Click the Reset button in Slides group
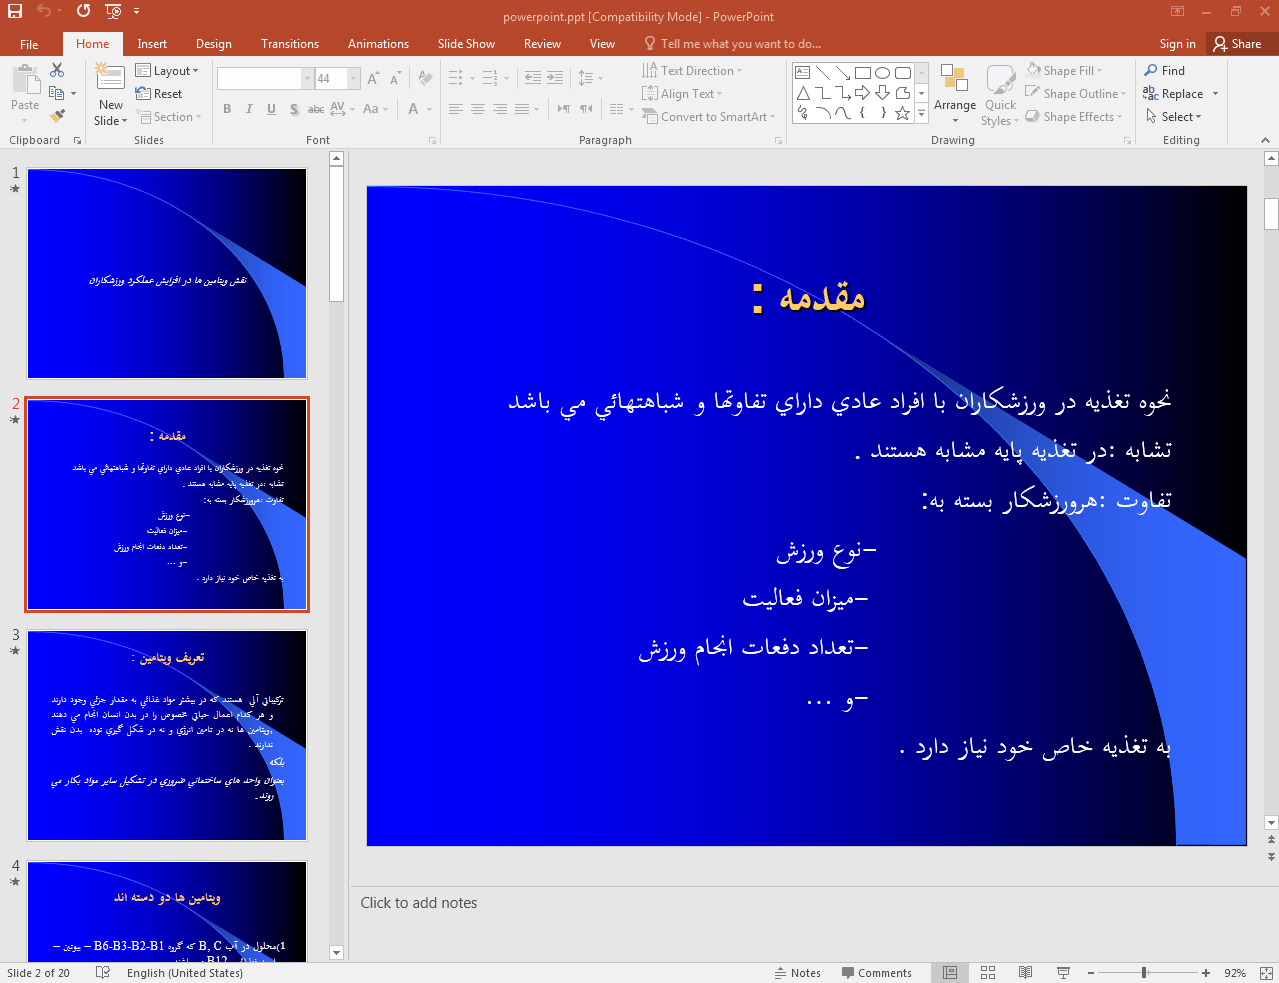Viewport: 1279px width, 983px height. [159, 94]
